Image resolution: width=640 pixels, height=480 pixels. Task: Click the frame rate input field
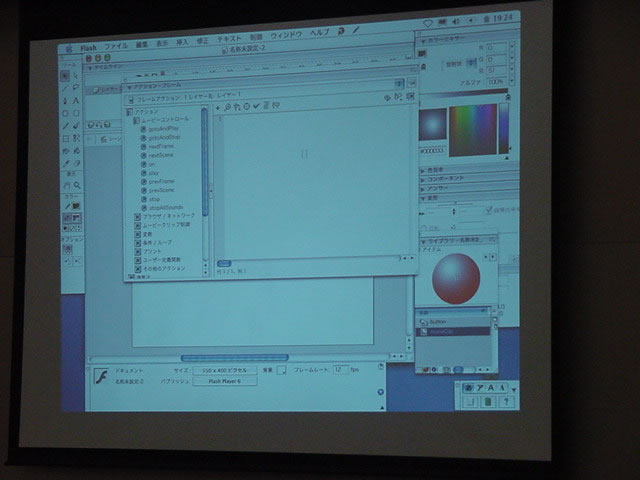click(339, 369)
